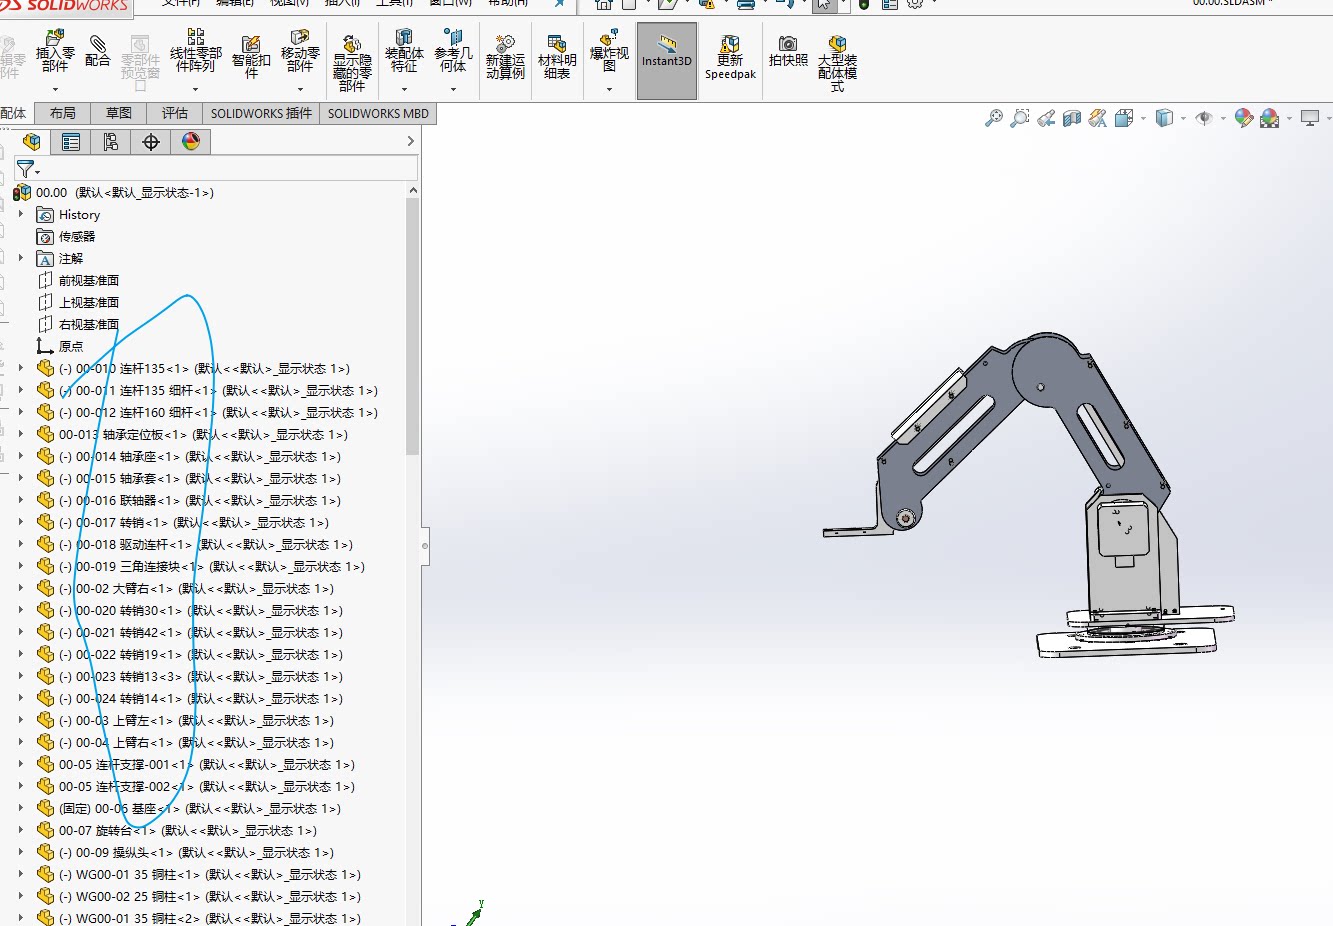This screenshot has height=926, width=1333.
Task: Open the 装配体特征 assembly features tool
Action: point(404,51)
